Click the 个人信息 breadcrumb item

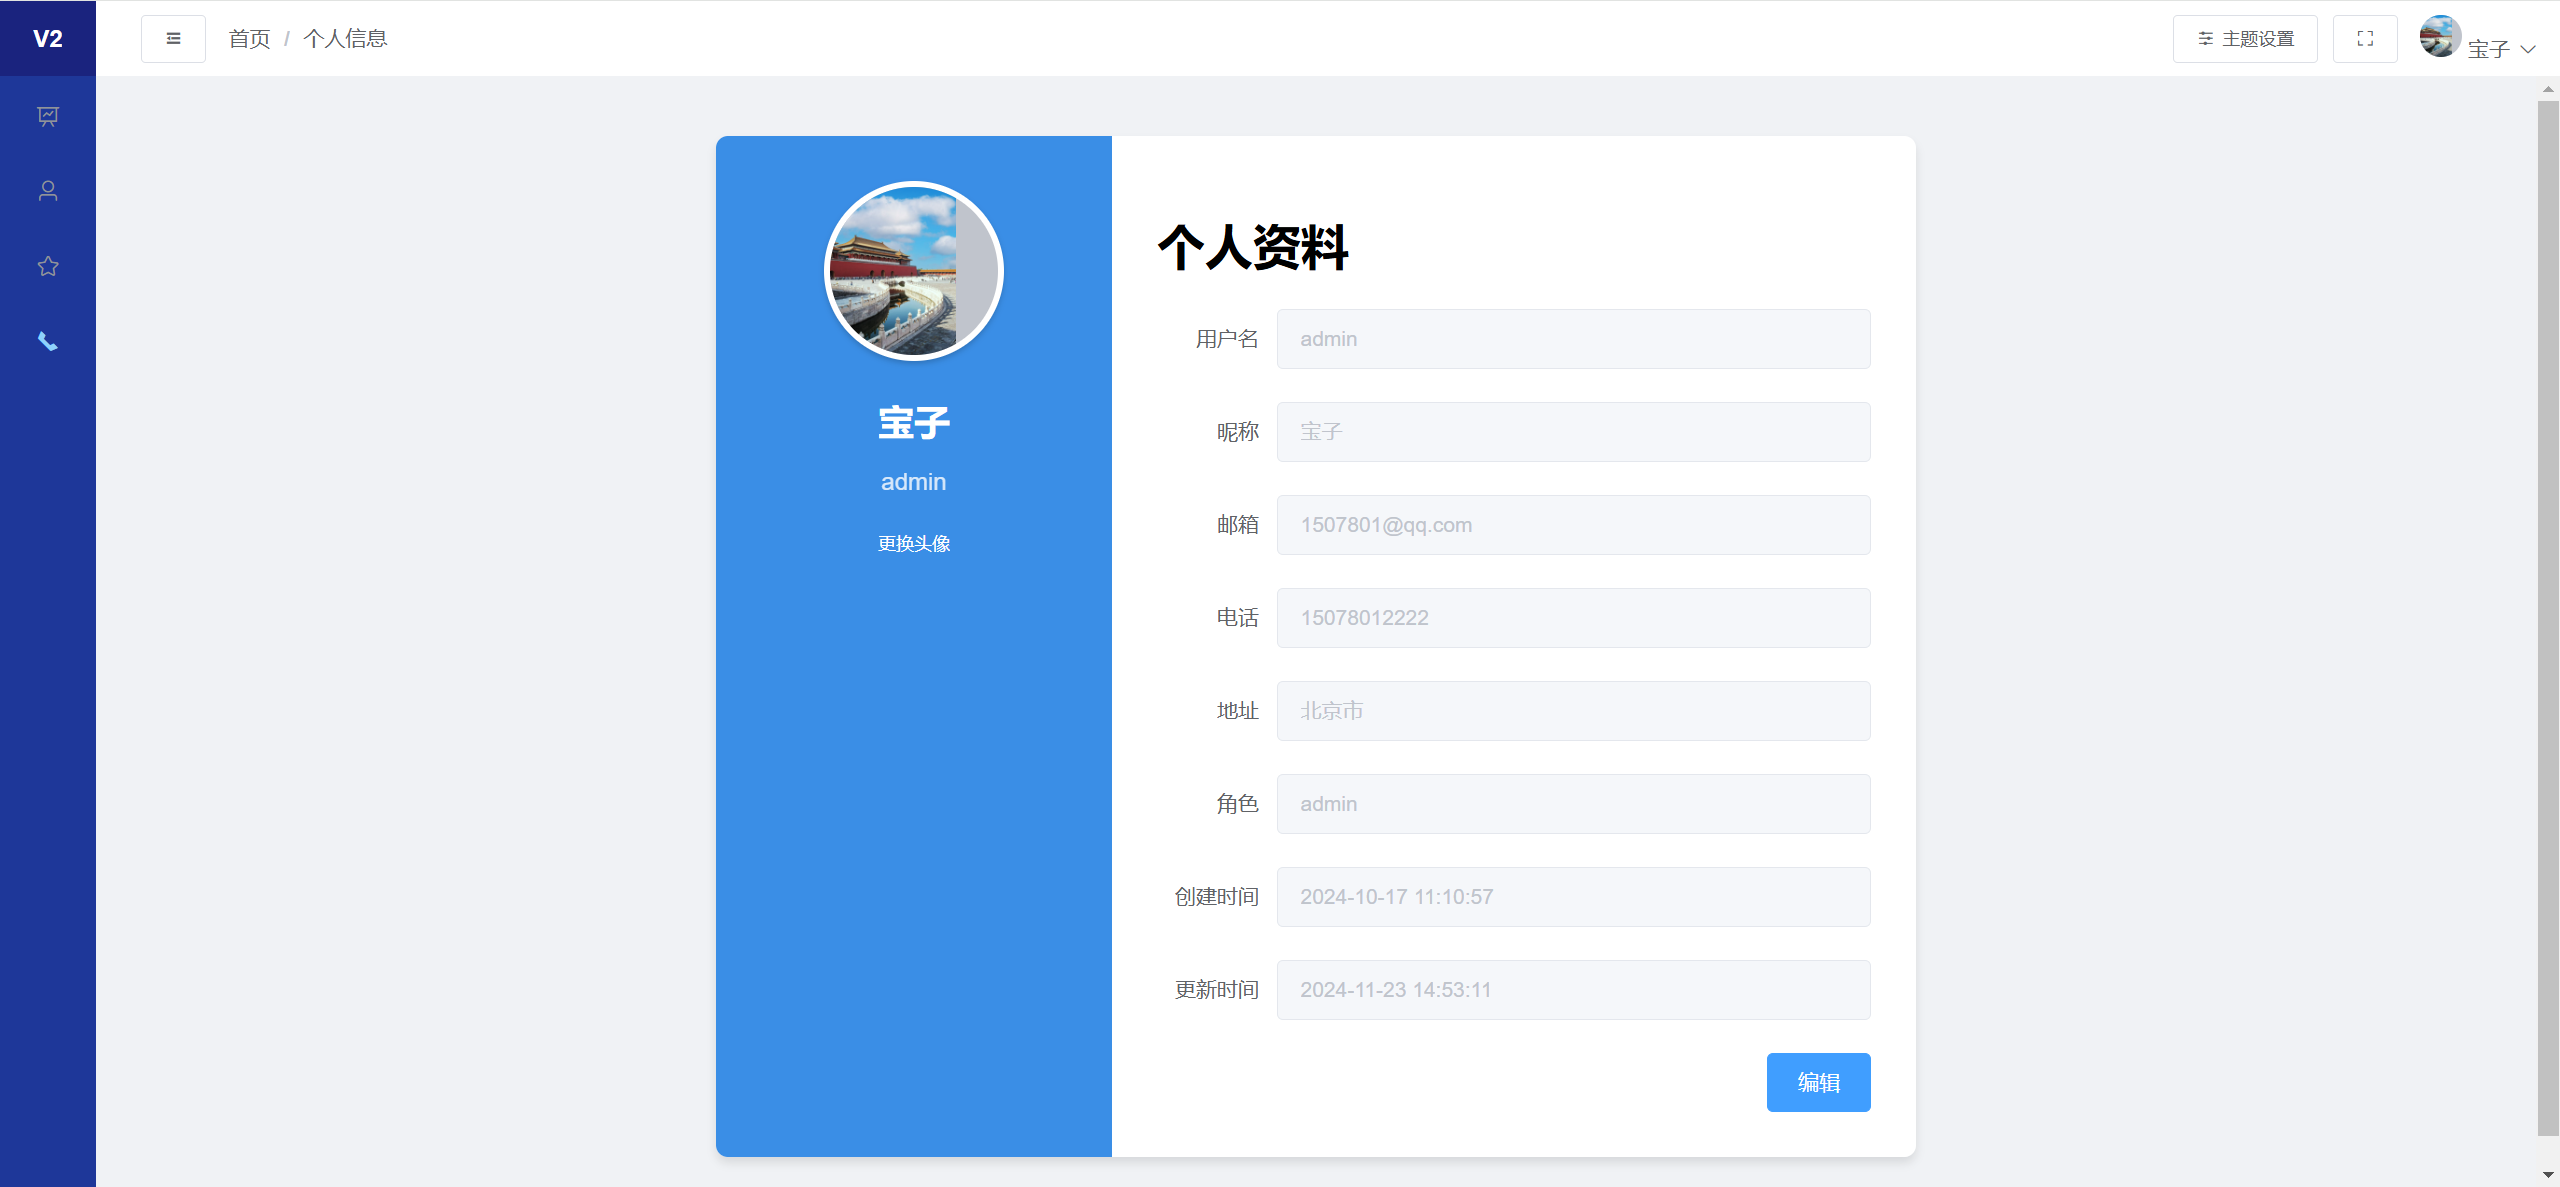tap(345, 39)
